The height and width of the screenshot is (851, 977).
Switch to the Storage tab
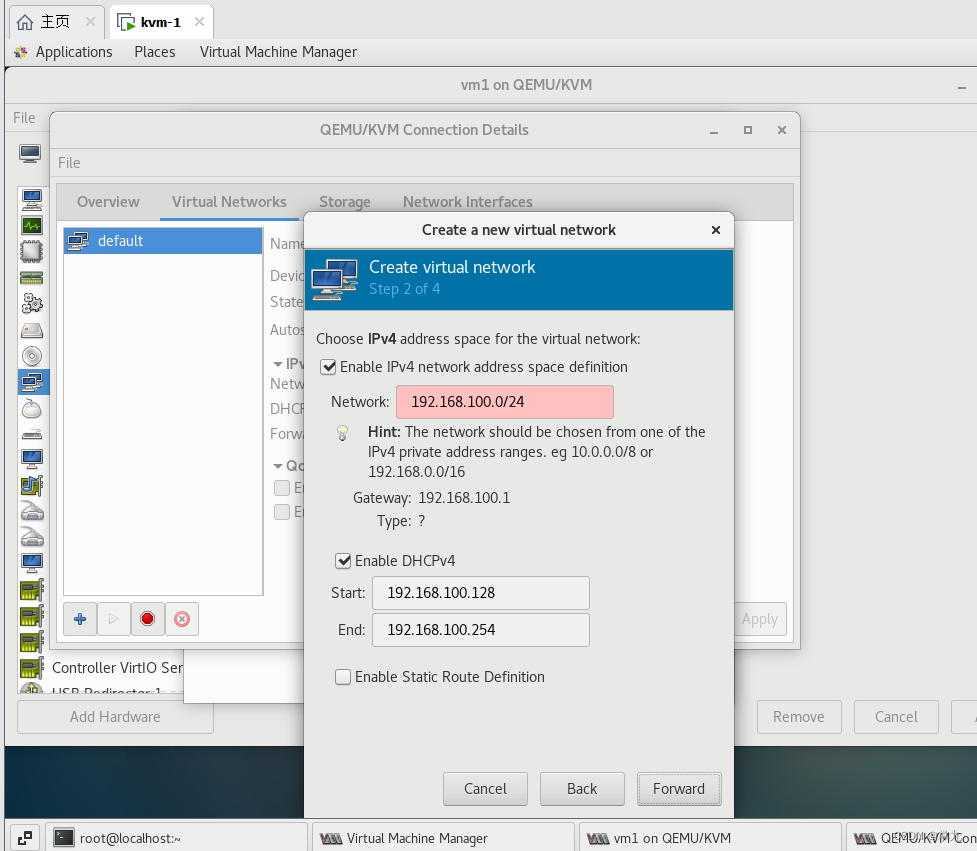345,202
